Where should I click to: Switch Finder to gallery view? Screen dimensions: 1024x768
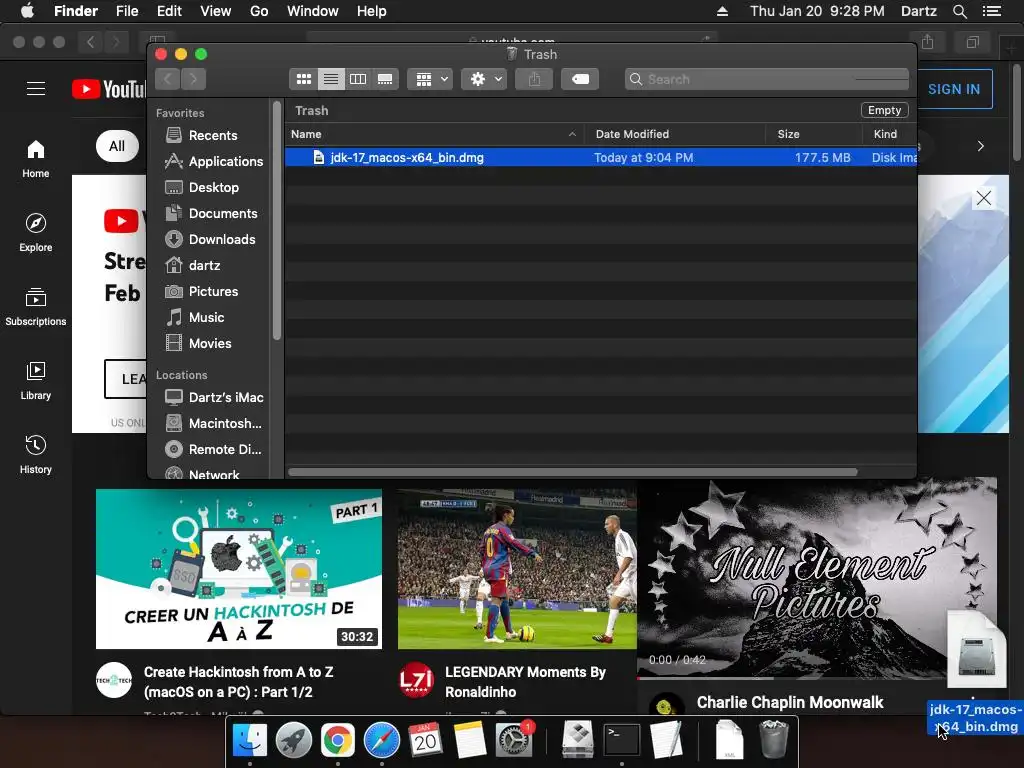point(385,79)
